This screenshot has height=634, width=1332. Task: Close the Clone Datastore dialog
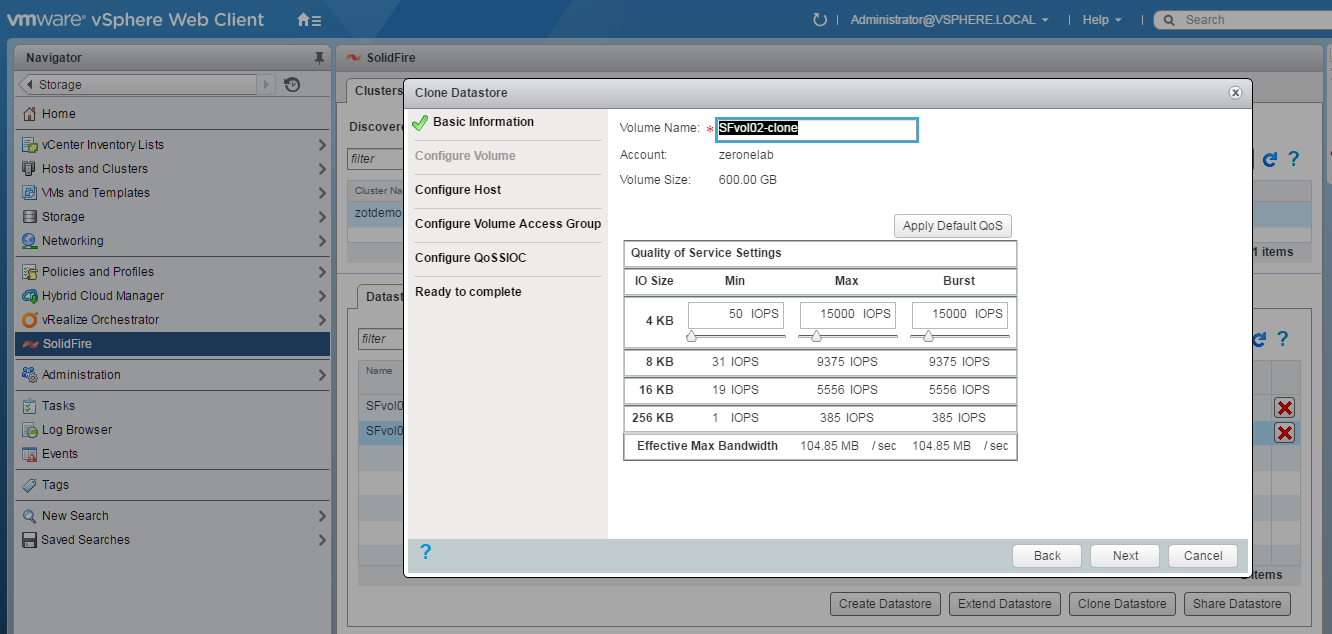click(x=1235, y=92)
